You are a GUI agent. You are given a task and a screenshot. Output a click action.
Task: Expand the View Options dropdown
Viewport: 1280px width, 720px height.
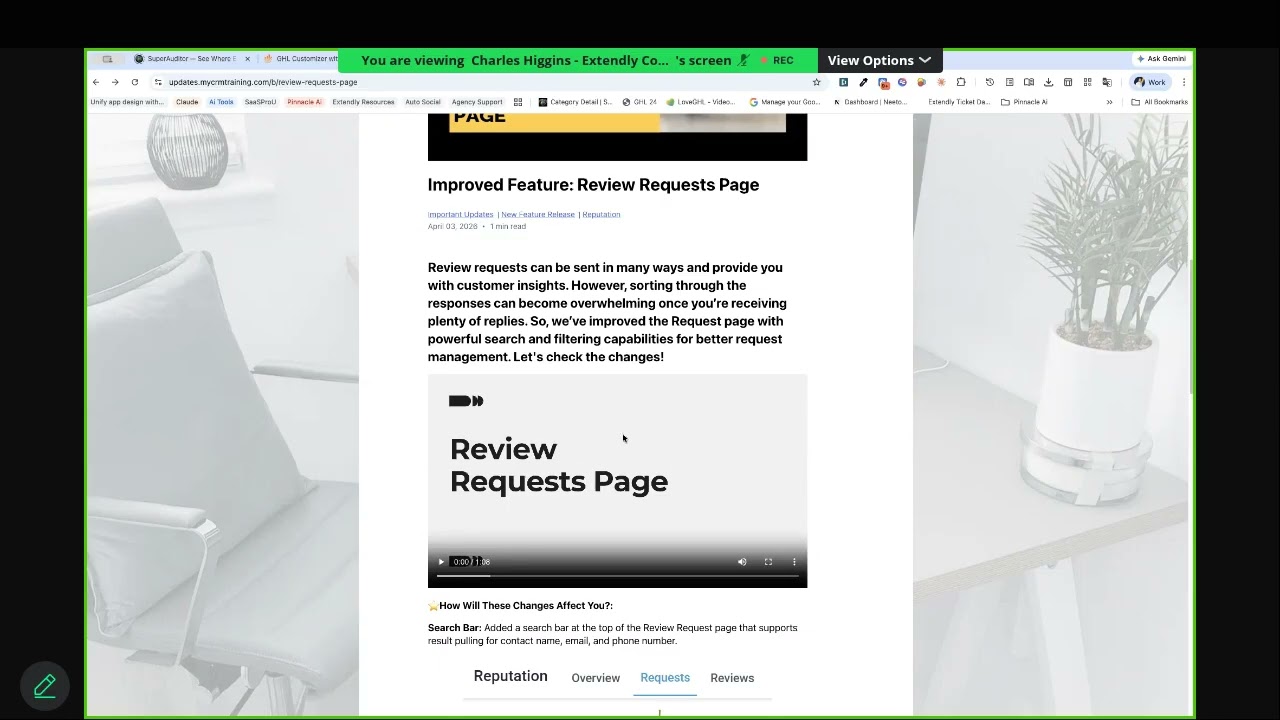tap(878, 60)
